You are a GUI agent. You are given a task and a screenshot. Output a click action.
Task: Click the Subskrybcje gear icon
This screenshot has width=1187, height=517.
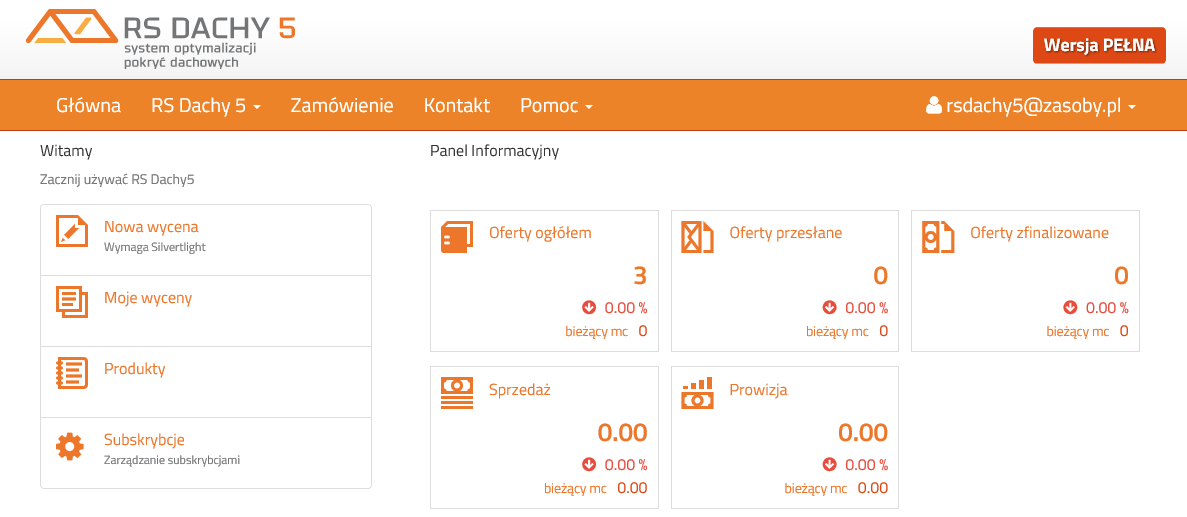[x=70, y=446]
